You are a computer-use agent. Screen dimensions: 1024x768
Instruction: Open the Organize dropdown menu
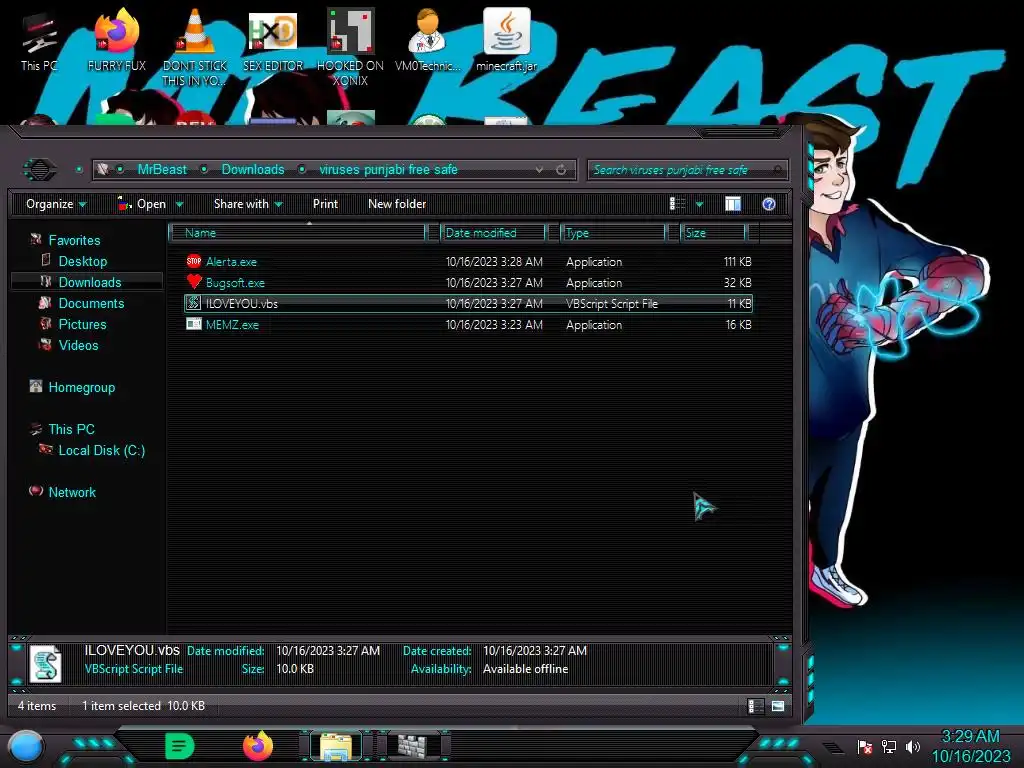56,204
